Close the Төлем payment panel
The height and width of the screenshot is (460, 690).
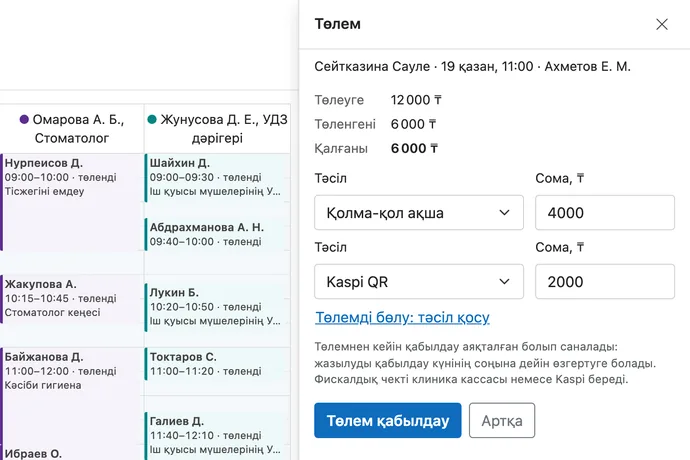click(x=662, y=24)
